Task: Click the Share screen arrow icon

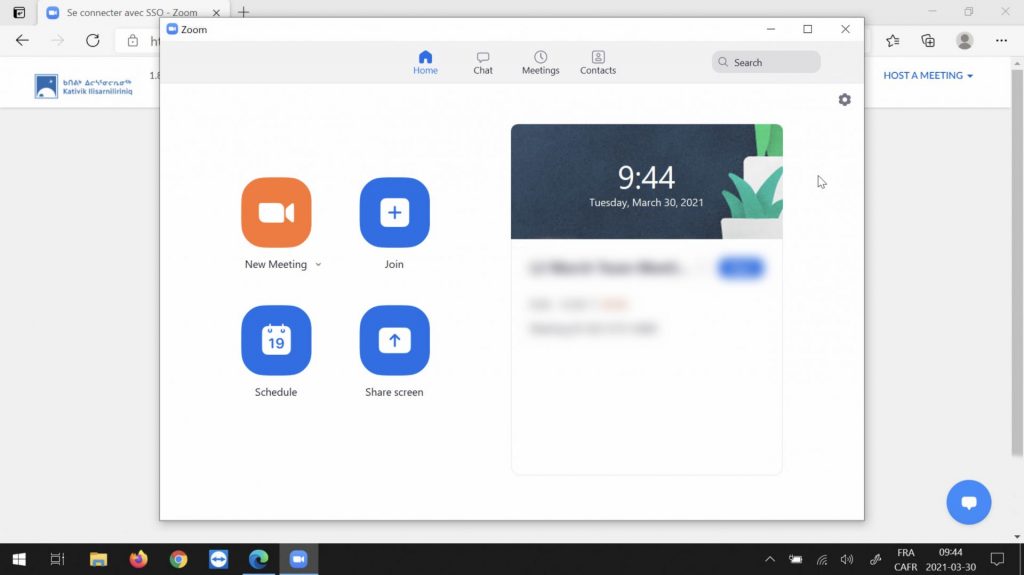Action: coord(394,340)
